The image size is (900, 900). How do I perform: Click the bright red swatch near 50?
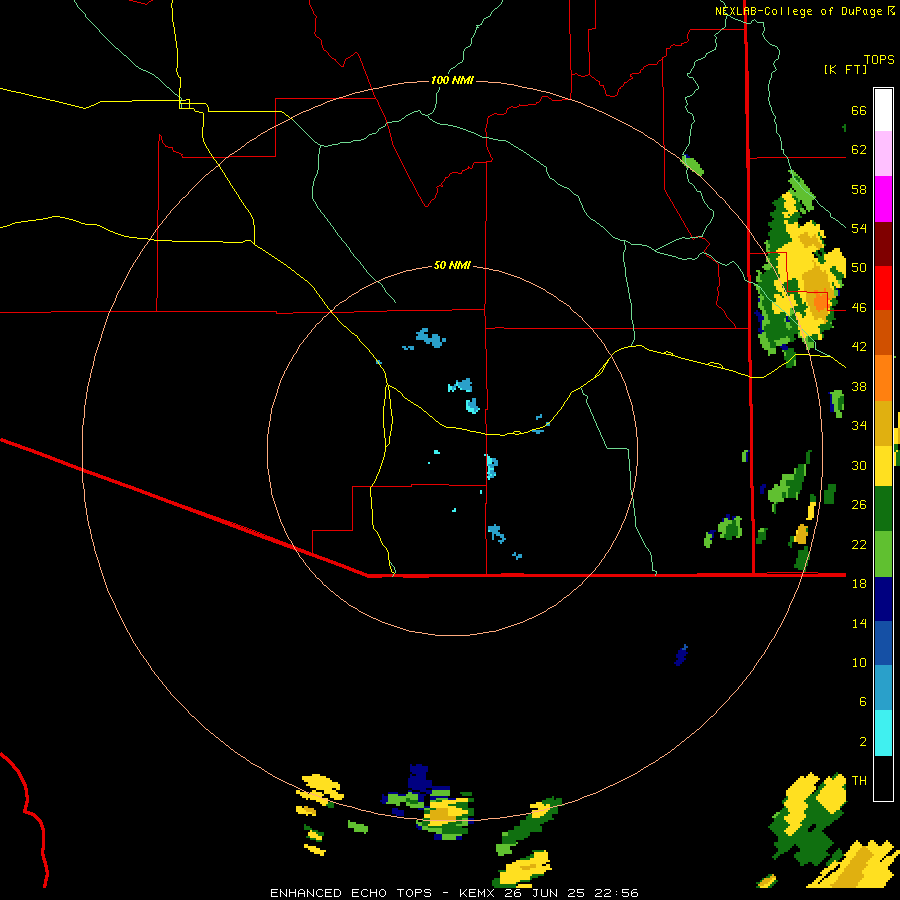[x=883, y=288]
